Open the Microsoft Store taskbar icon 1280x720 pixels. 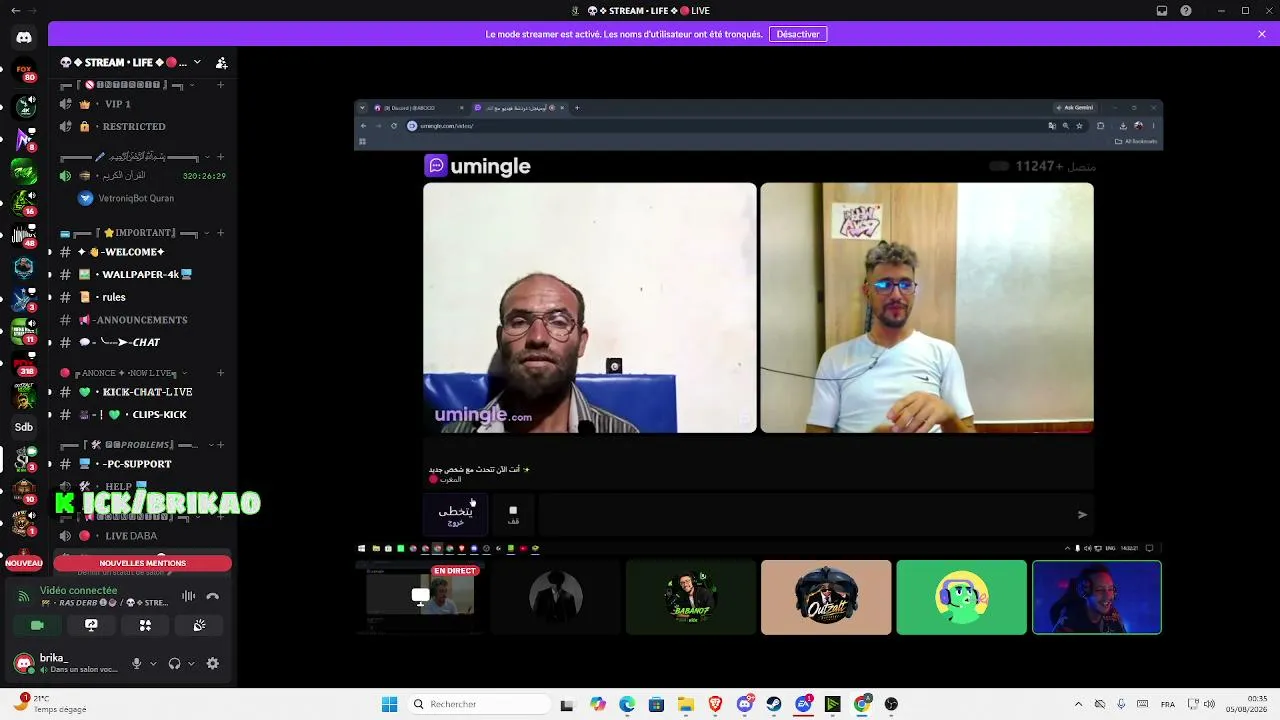[x=656, y=704]
